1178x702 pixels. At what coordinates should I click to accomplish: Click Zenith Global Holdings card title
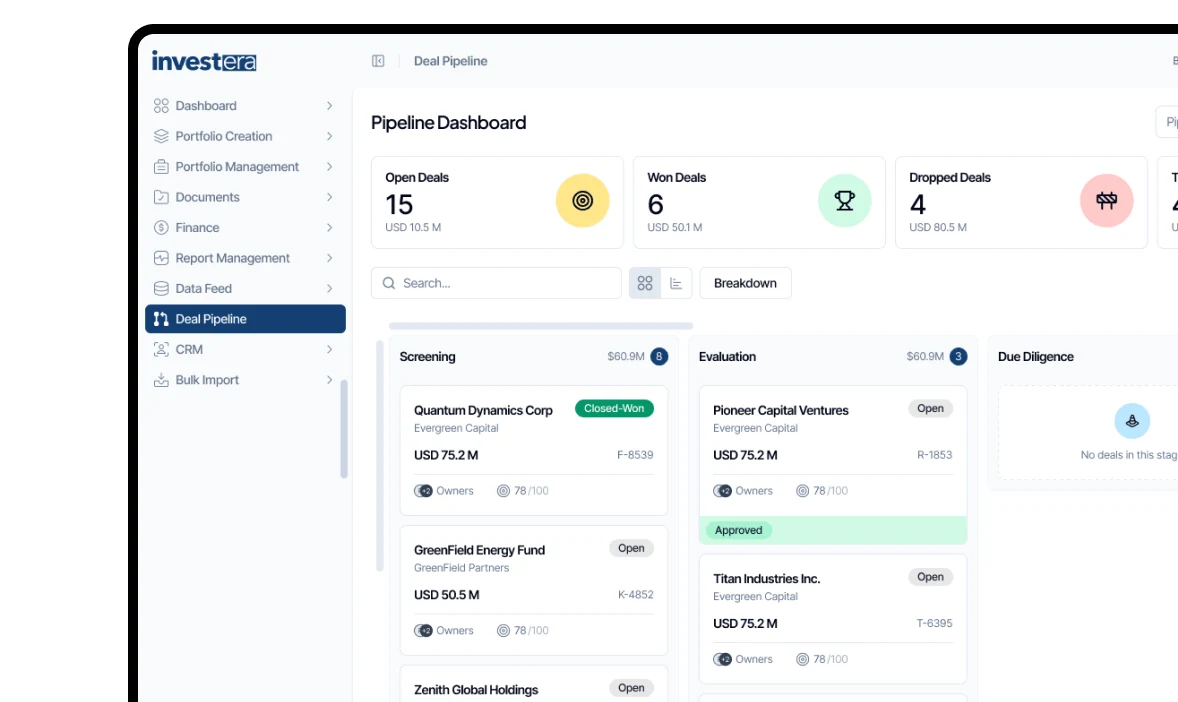(476, 690)
